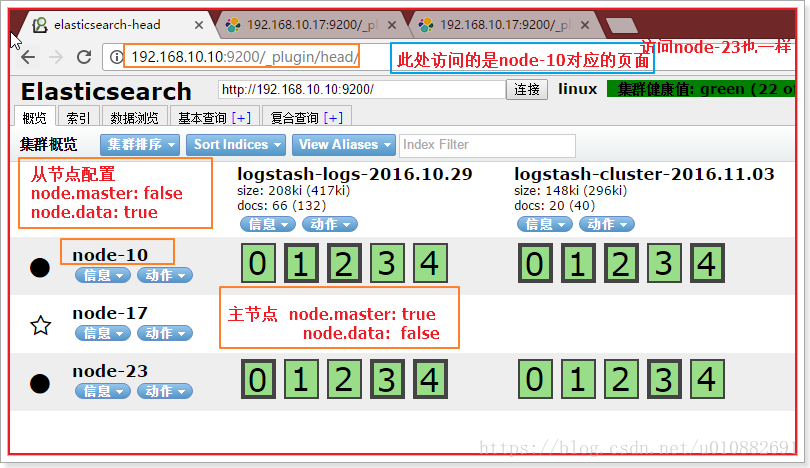Screen dimensions: 810x468
Task: Click the node-23 data node circle icon
Action: coord(40,383)
